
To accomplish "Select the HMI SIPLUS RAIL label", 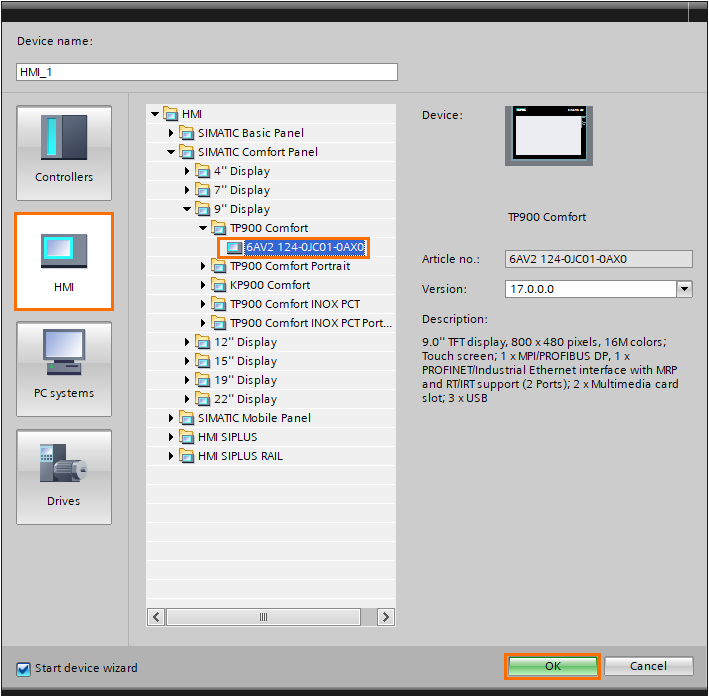I will (240, 456).
